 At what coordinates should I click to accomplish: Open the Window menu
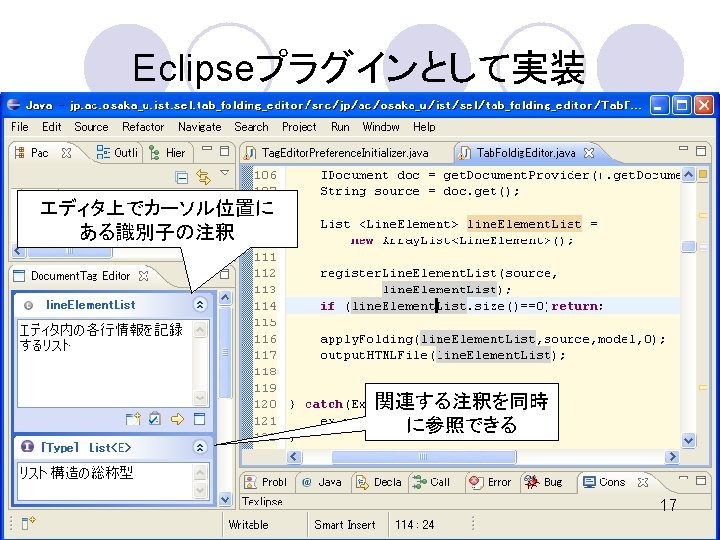pos(381,127)
